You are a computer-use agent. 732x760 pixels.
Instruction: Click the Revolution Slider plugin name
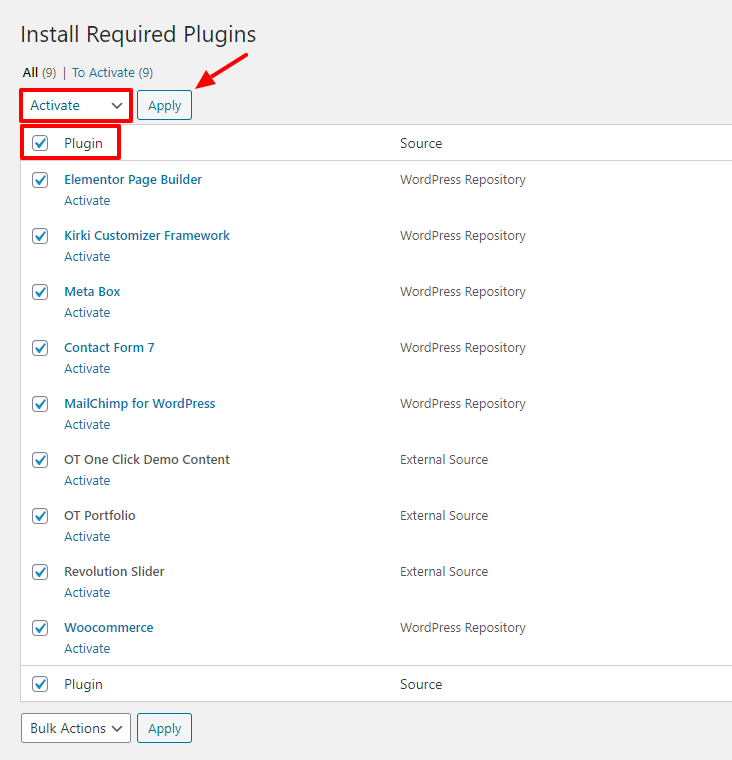pyautogui.click(x=114, y=571)
